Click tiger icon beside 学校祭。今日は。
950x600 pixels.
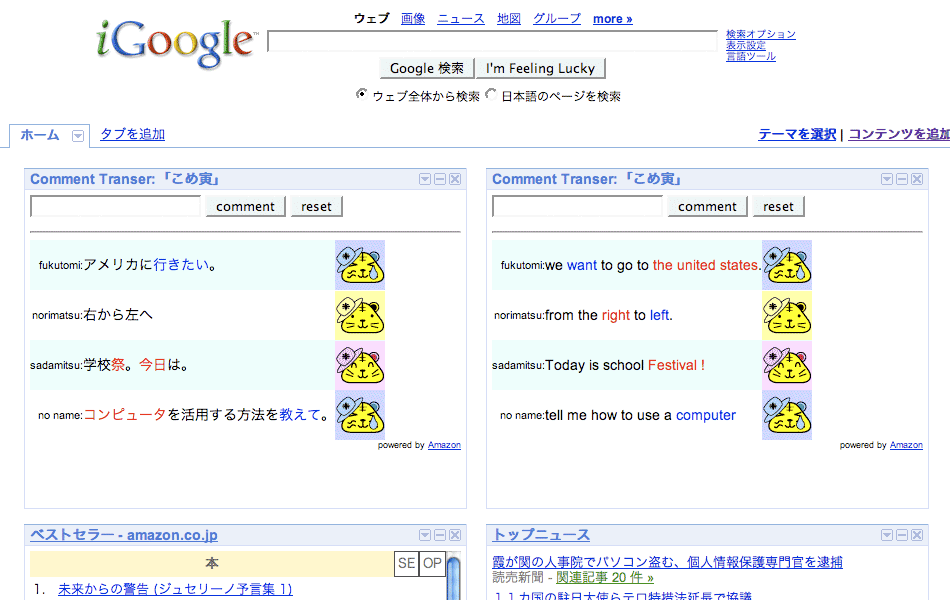tap(360, 365)
